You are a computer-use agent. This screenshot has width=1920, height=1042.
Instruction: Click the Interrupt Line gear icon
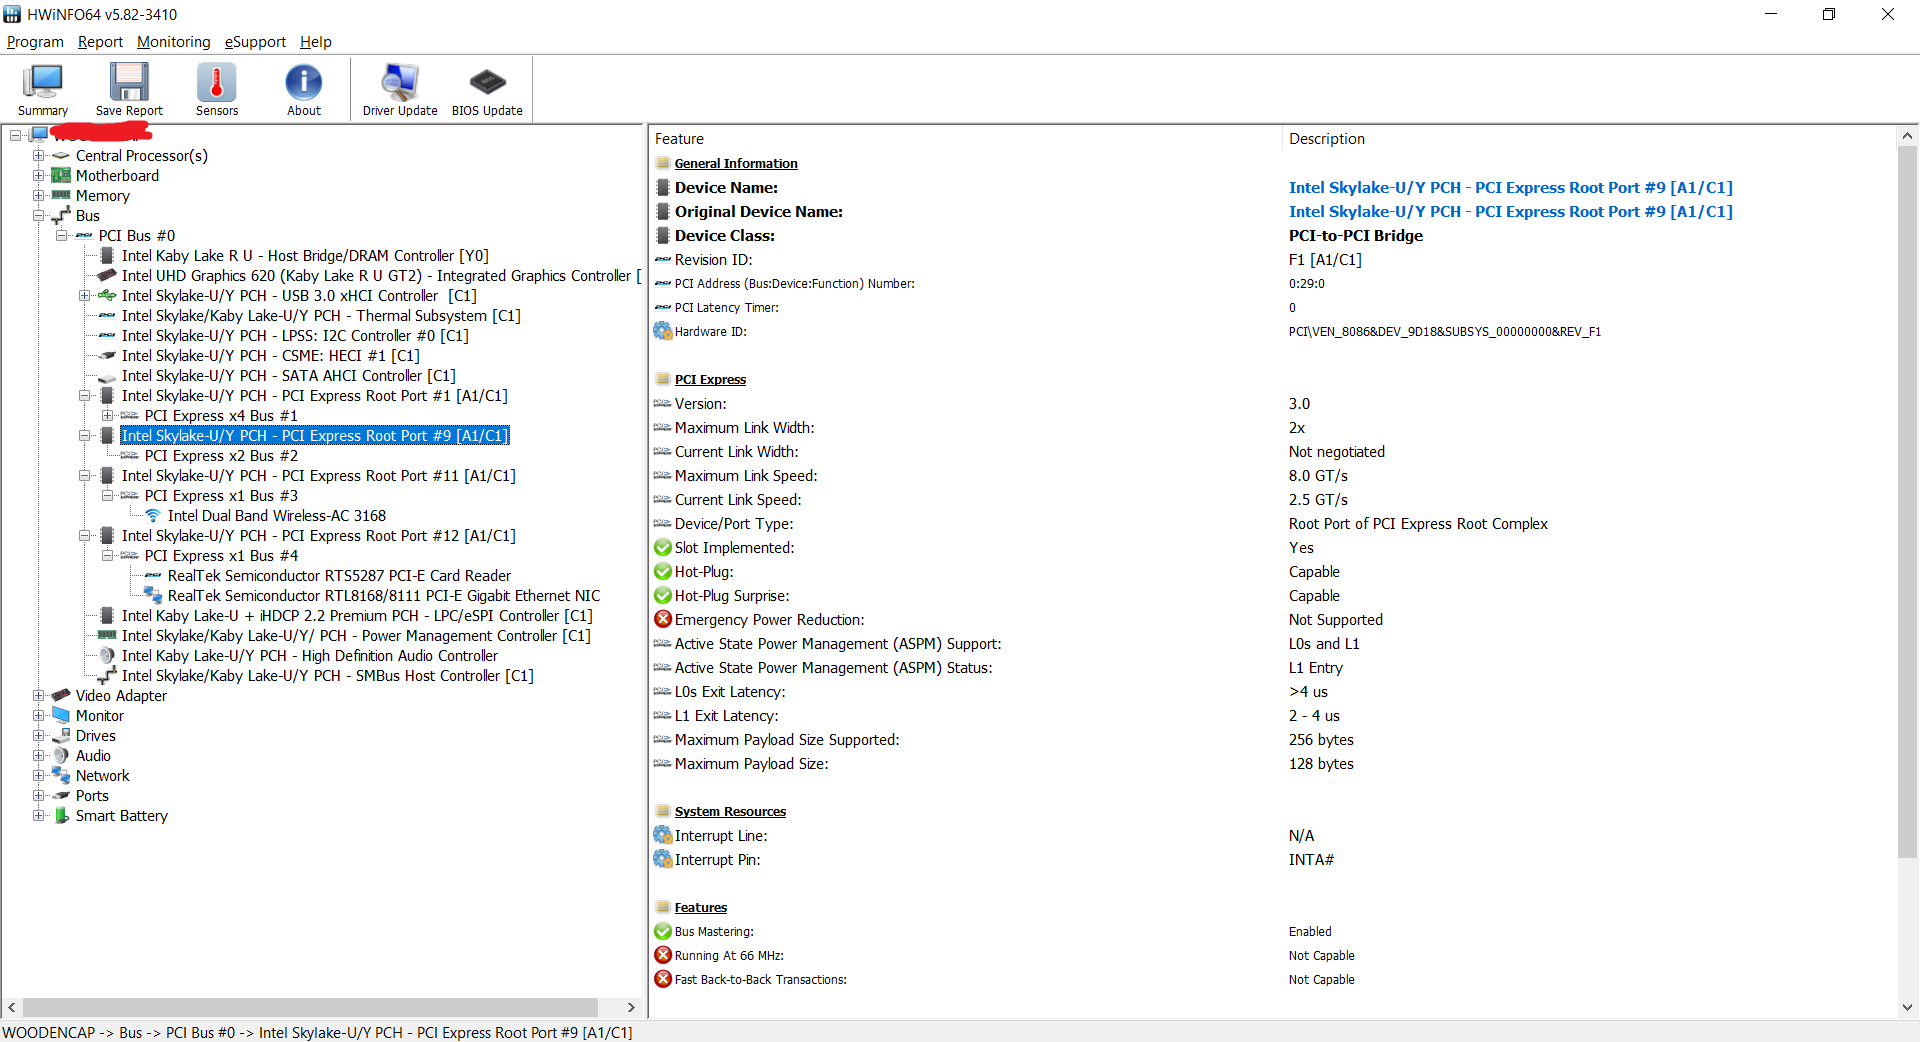click(663, 835)
